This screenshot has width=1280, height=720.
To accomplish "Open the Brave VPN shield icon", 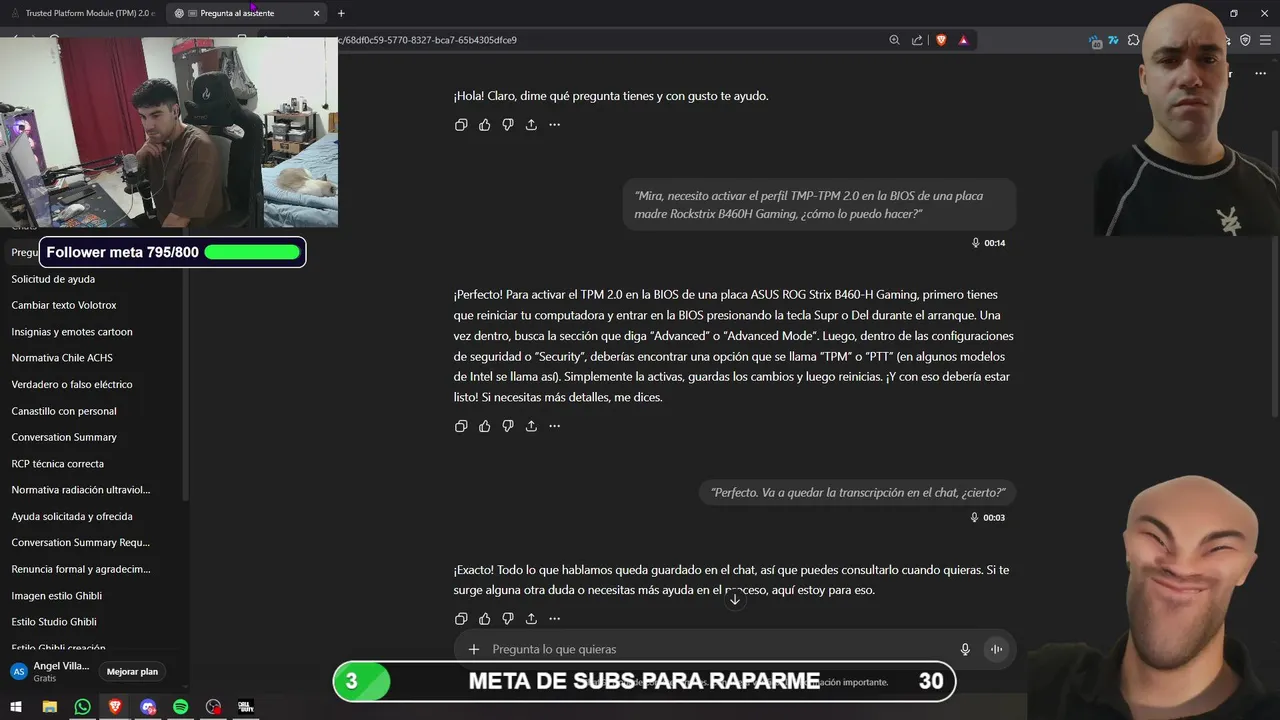I will coord(1245,40).
